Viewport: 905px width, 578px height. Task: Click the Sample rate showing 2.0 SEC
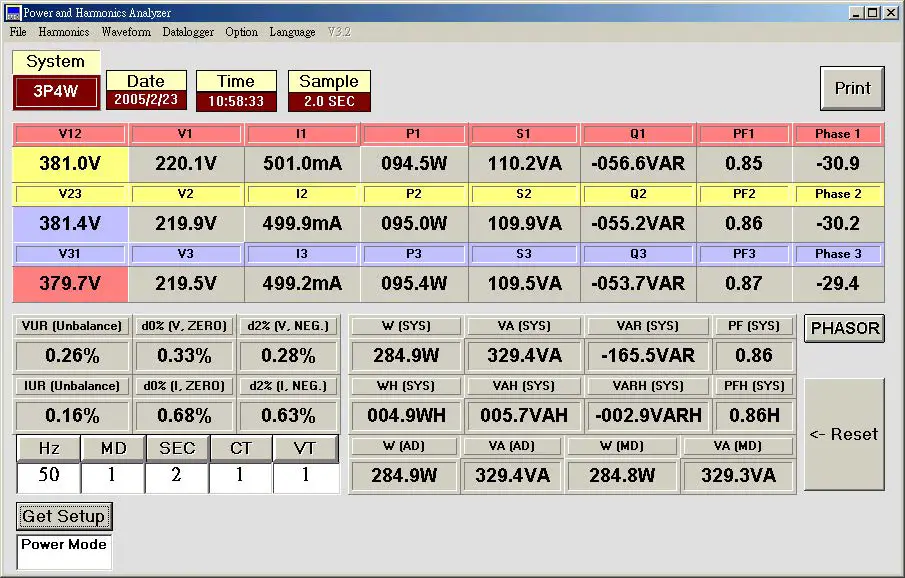coord(329,98)
